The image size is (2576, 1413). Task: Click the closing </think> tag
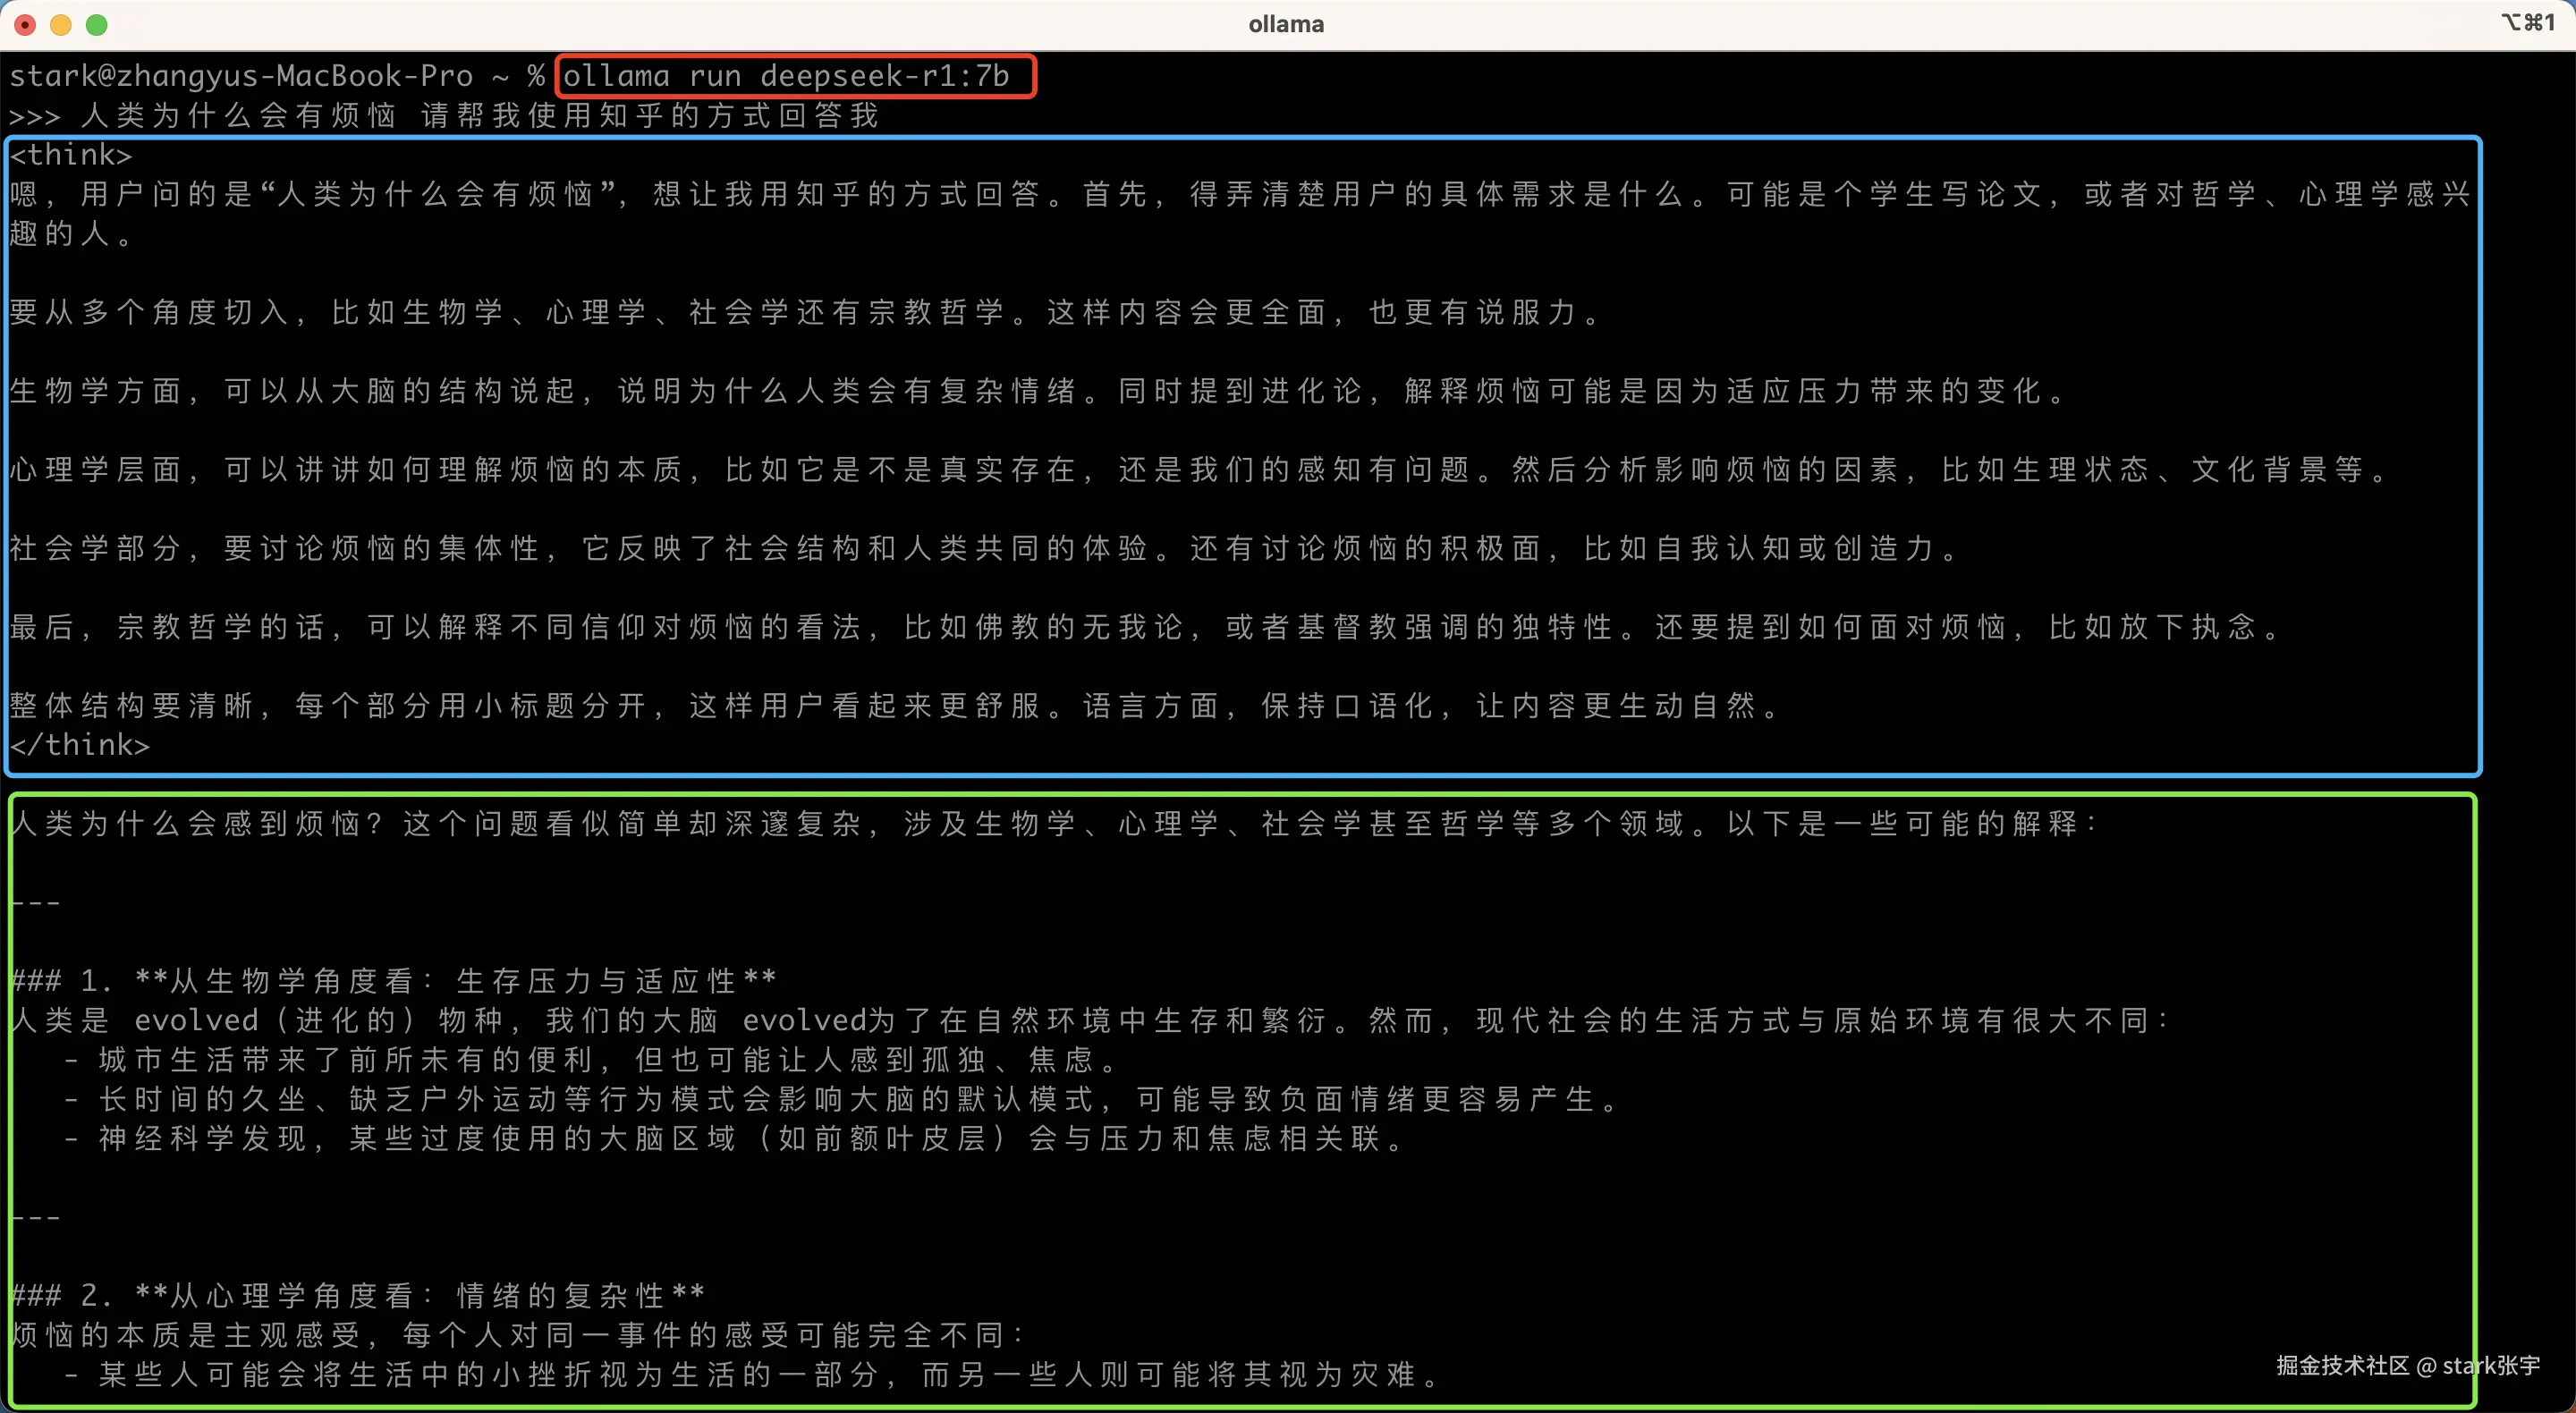[x=80, y=745]
